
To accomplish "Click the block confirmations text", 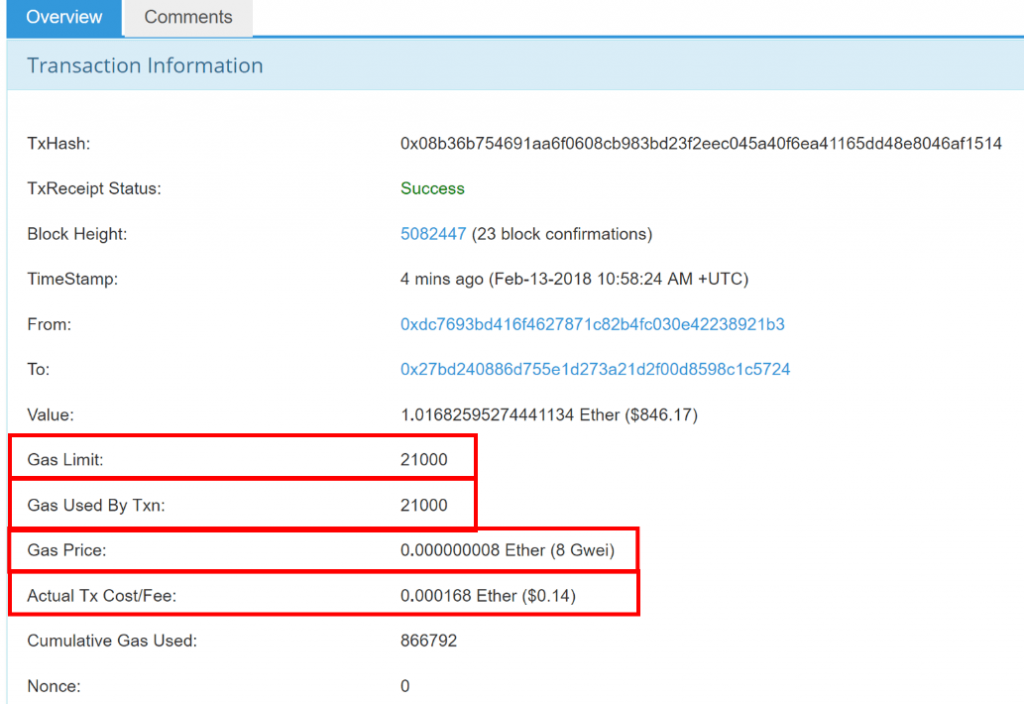I will point(562,234).
